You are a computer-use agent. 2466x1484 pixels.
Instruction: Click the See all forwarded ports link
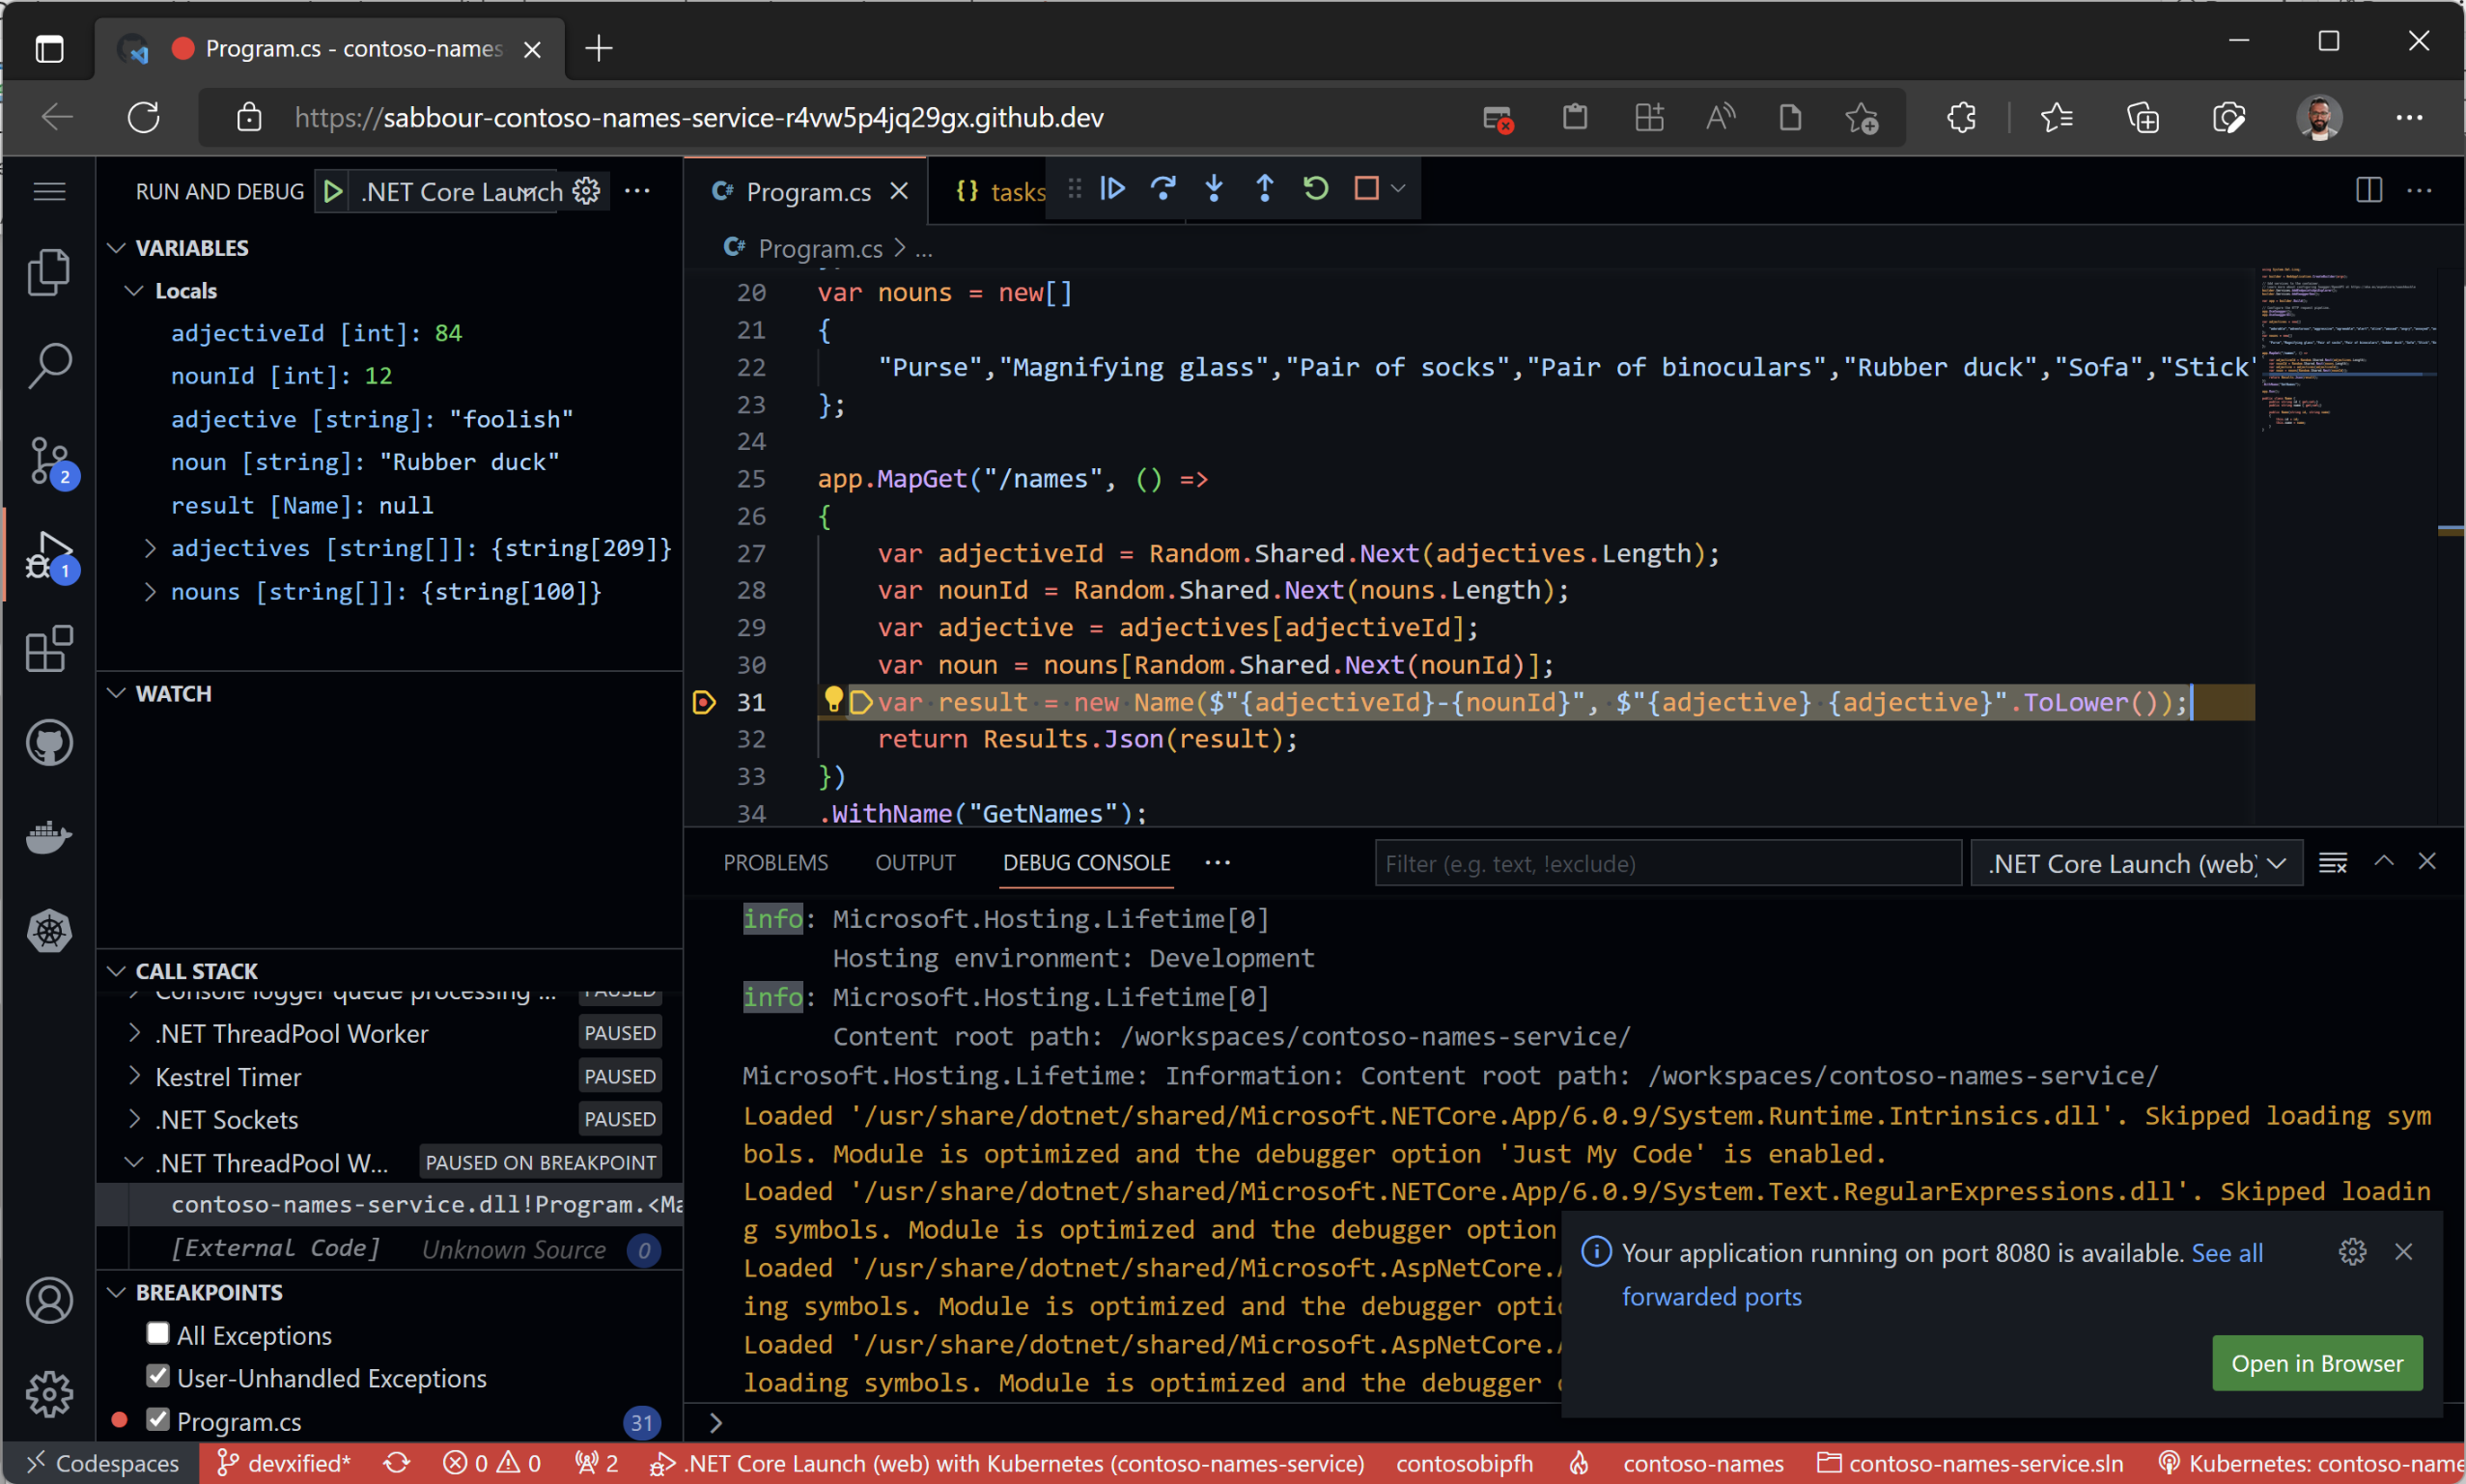pos(1711,1297)
